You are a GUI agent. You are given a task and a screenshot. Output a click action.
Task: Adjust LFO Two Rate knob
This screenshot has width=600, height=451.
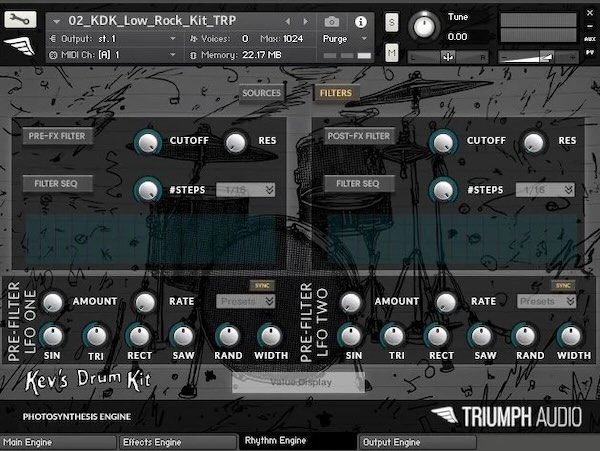point(446,302)
